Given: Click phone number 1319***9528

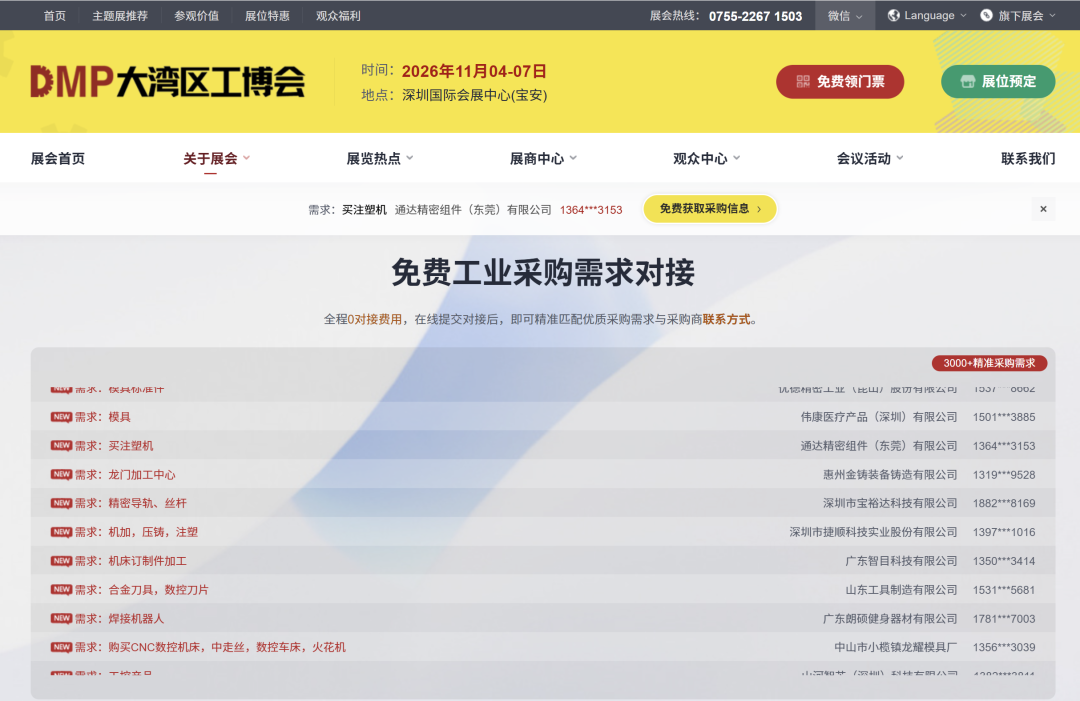Looking at the screenshot, I should point(1004,474).
